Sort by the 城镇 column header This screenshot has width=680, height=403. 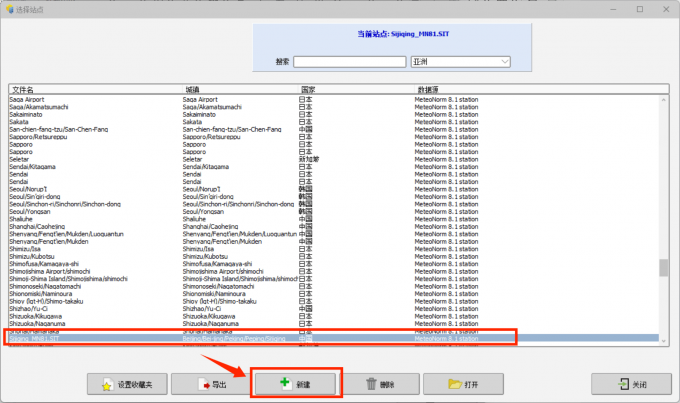[240, 89]
